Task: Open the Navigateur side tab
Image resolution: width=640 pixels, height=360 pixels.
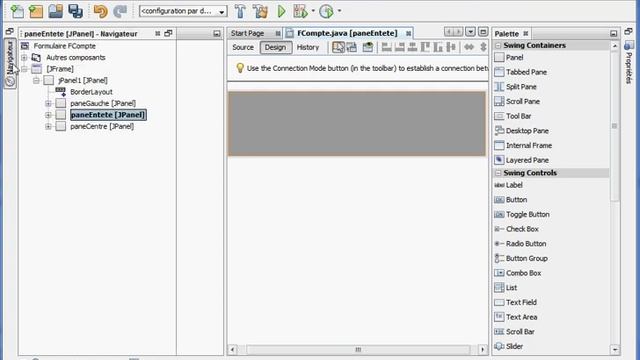Action: 10,63
